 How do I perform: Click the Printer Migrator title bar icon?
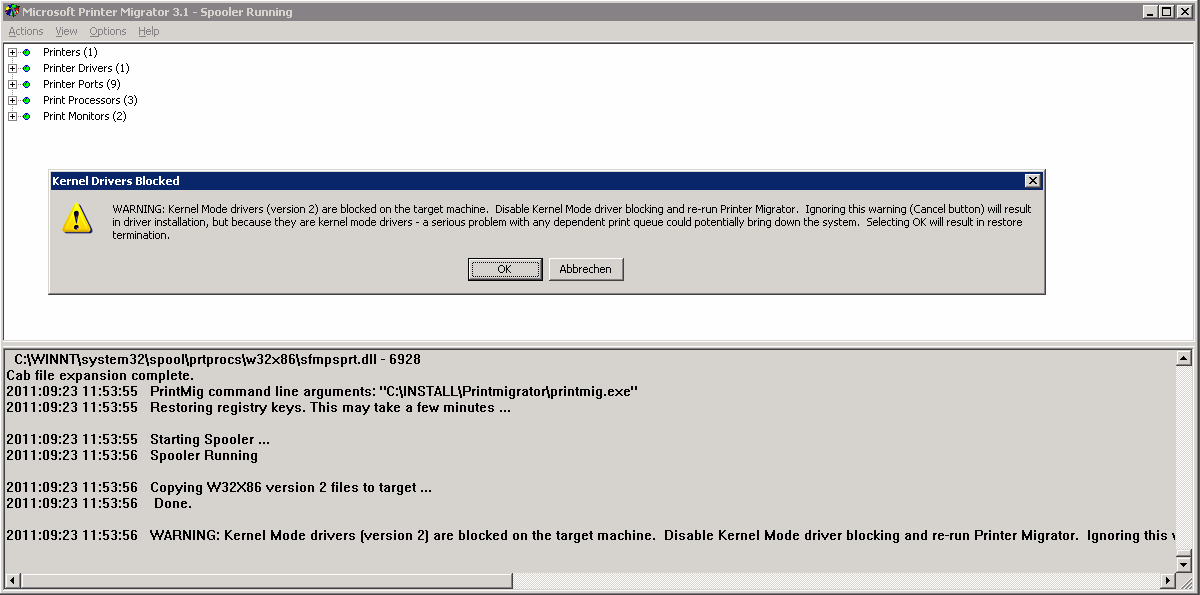coord(11,11)
